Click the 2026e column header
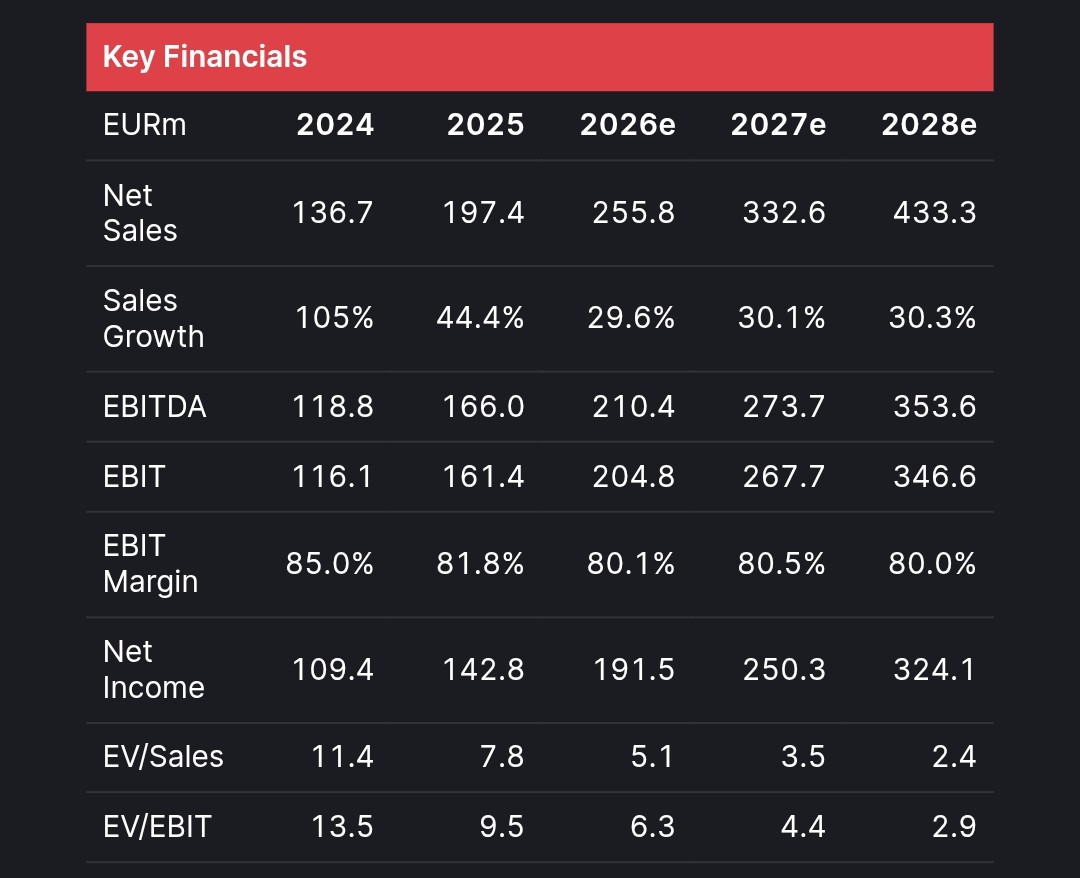Image resolution: width=1080 pixels, height=878 pixels. point(628,125)
